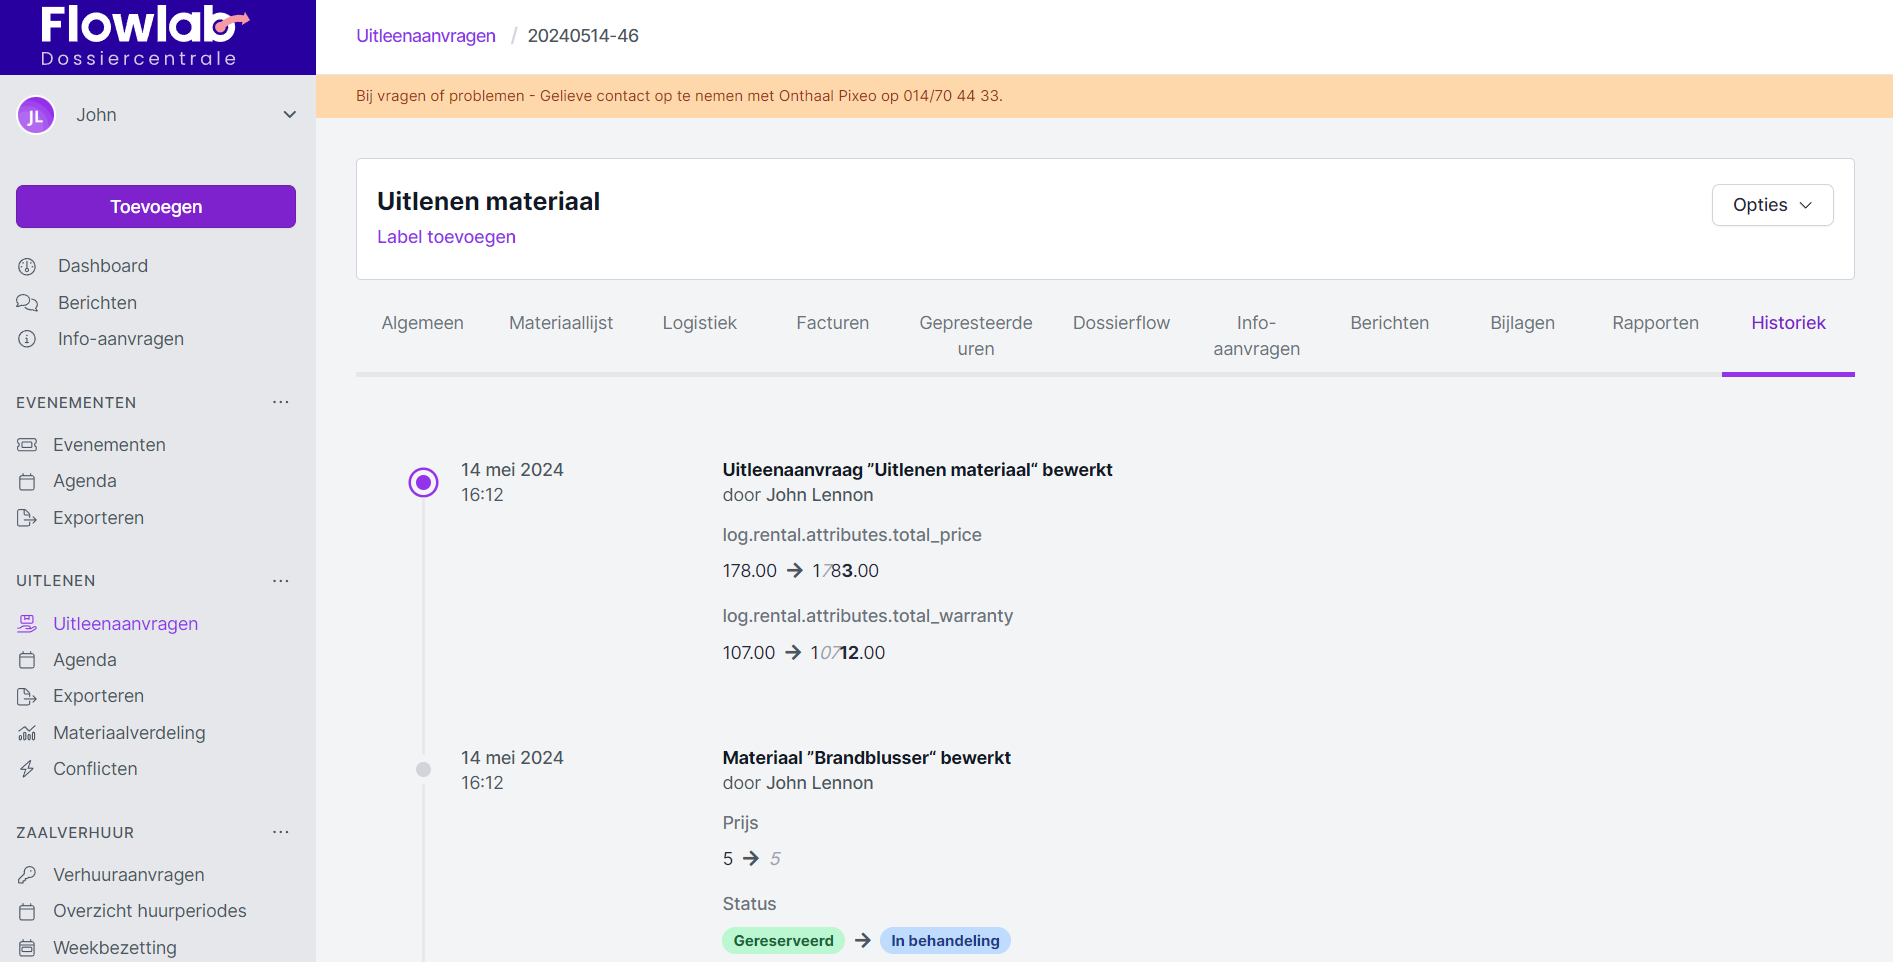This screenshot has height=962, width=1893.
Task: Open the Opties dropdown
Action: (1771, 205)
